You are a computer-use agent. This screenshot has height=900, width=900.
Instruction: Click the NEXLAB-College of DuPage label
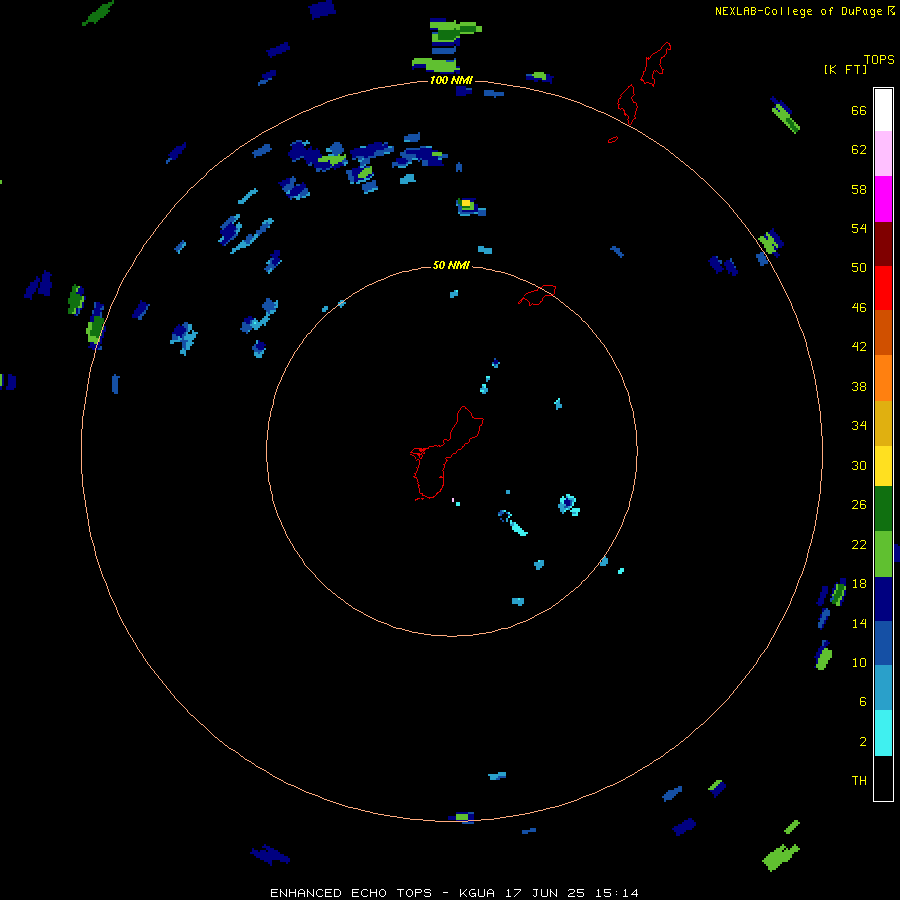point(799,11)
